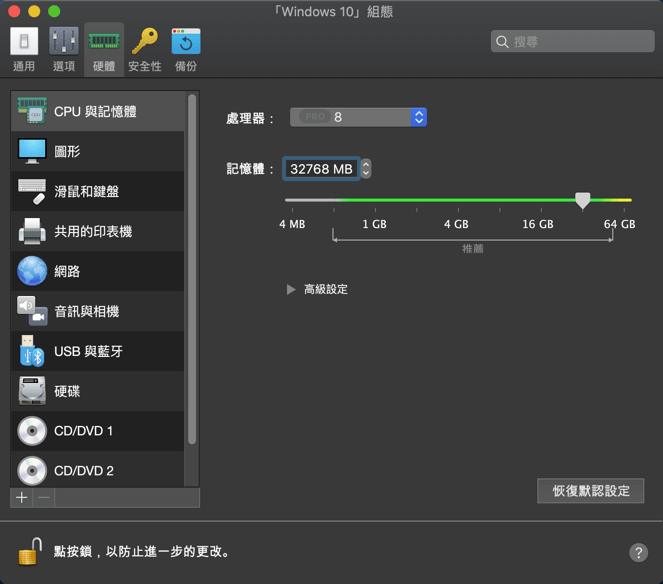Expand the 高級設定 disclosure triangle
This screenshot has width=663, height=584.
tap(291, 290)
